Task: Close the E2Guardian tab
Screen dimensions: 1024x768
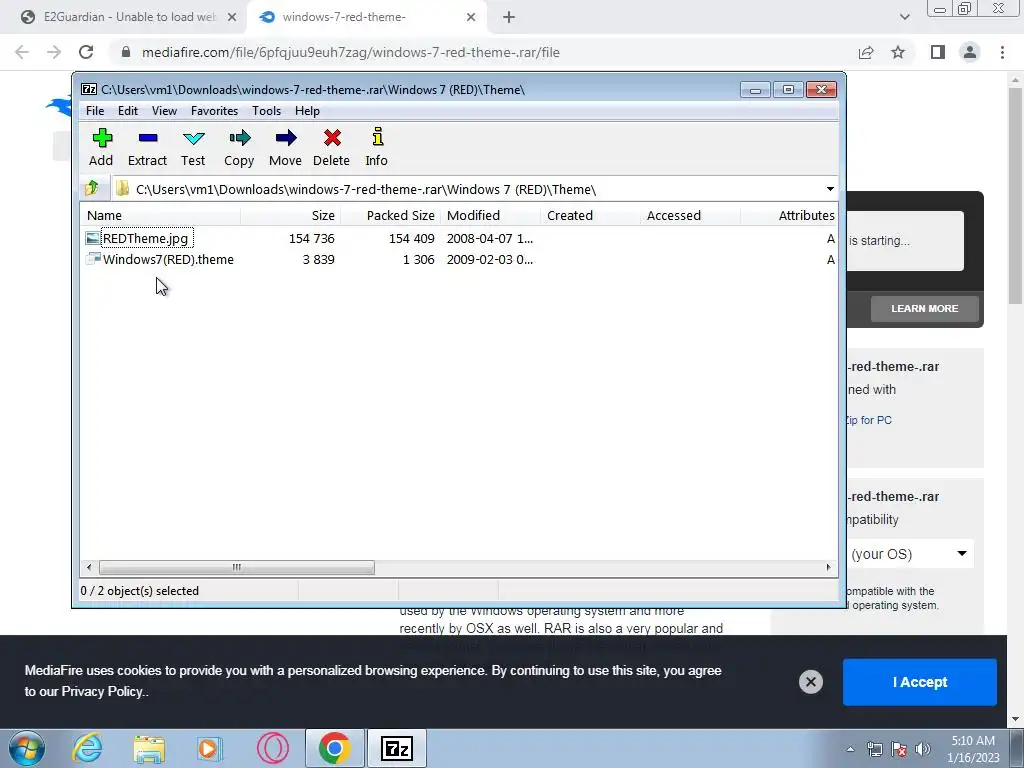Action: (x=232, y=18)
